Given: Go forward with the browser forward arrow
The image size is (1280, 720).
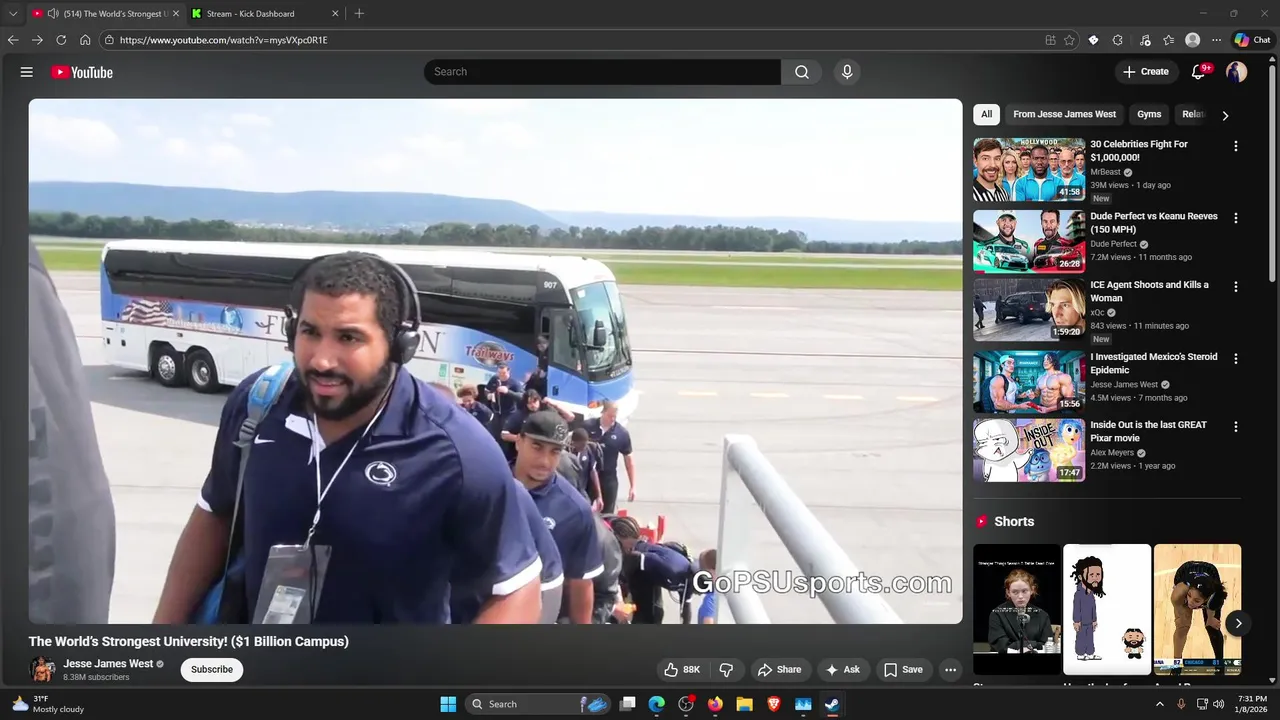Looking at the screenshot, I should (37, 40).
